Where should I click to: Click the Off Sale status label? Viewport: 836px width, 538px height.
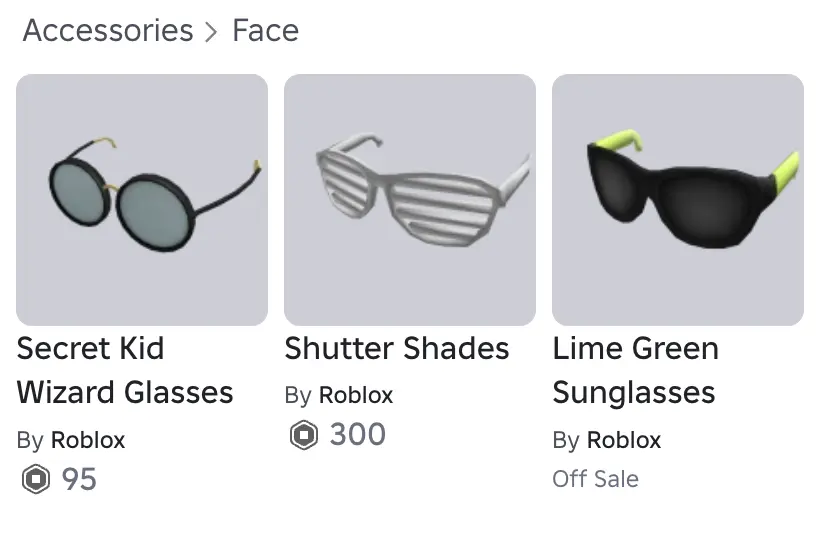coord(595,479)
